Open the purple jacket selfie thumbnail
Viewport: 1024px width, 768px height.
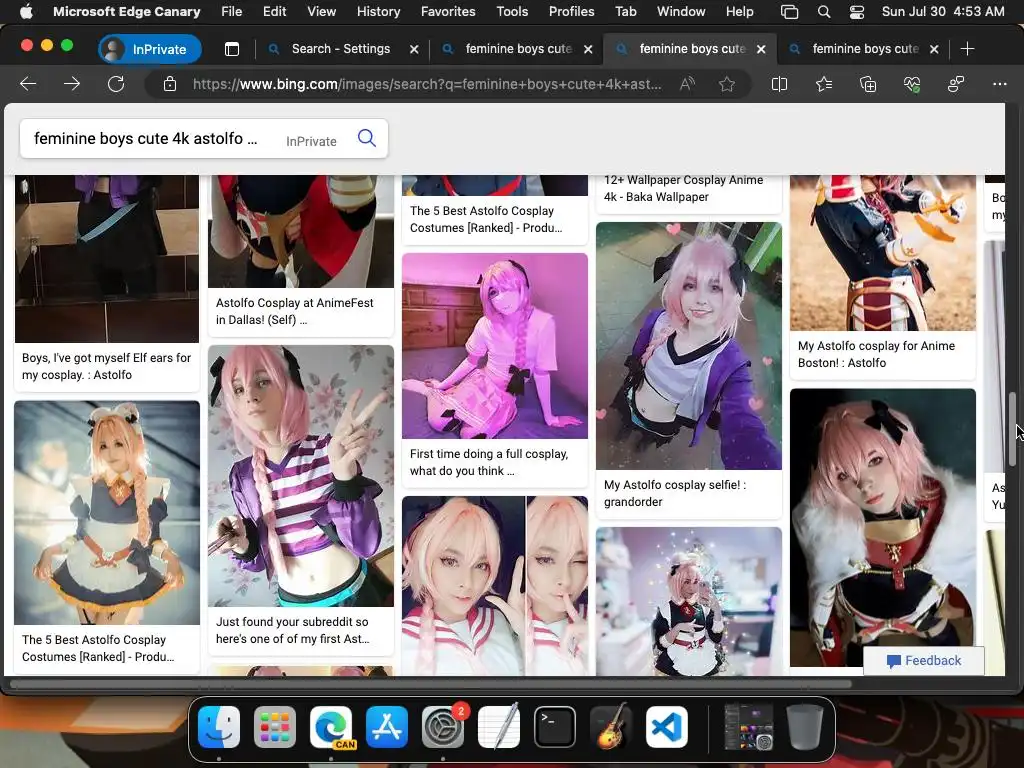(688, 345)
